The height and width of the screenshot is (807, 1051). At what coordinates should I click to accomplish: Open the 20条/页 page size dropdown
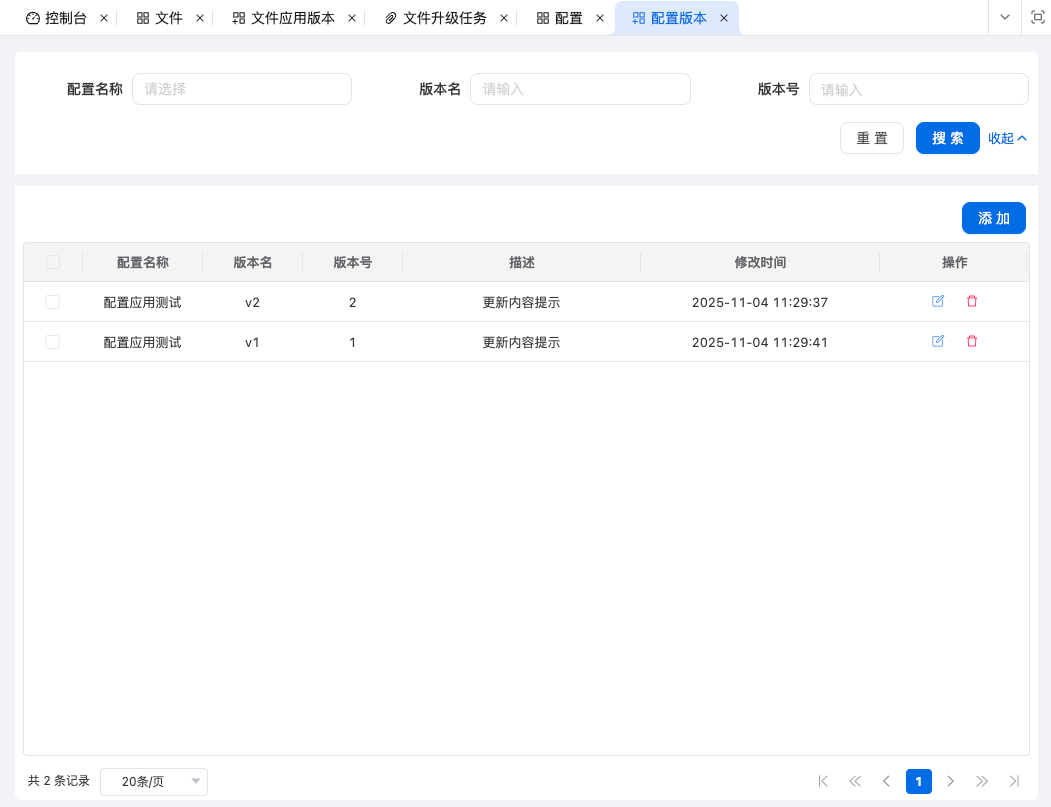point(153,781)
